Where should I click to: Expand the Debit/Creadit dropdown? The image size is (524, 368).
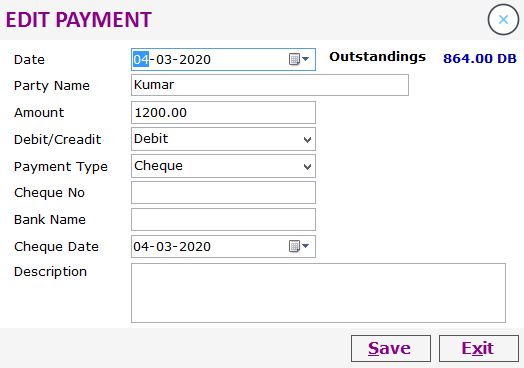(307, 139)
